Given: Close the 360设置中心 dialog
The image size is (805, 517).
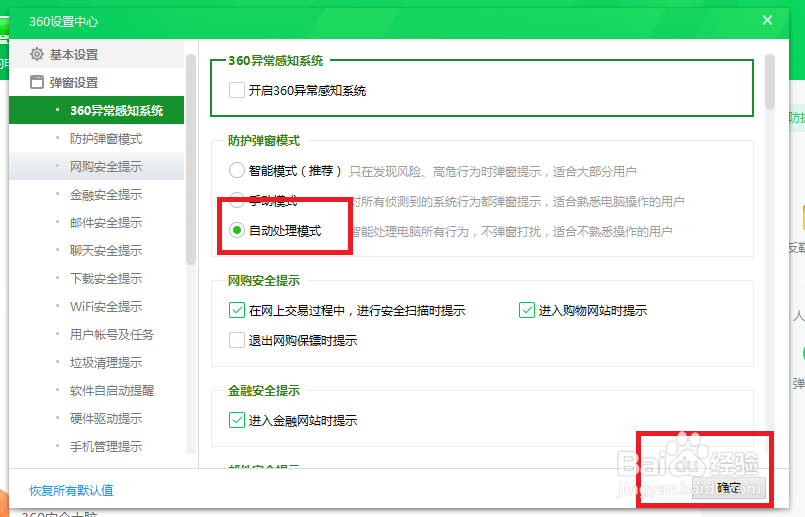Looking at the screenshot, I should tap(767, 21).
